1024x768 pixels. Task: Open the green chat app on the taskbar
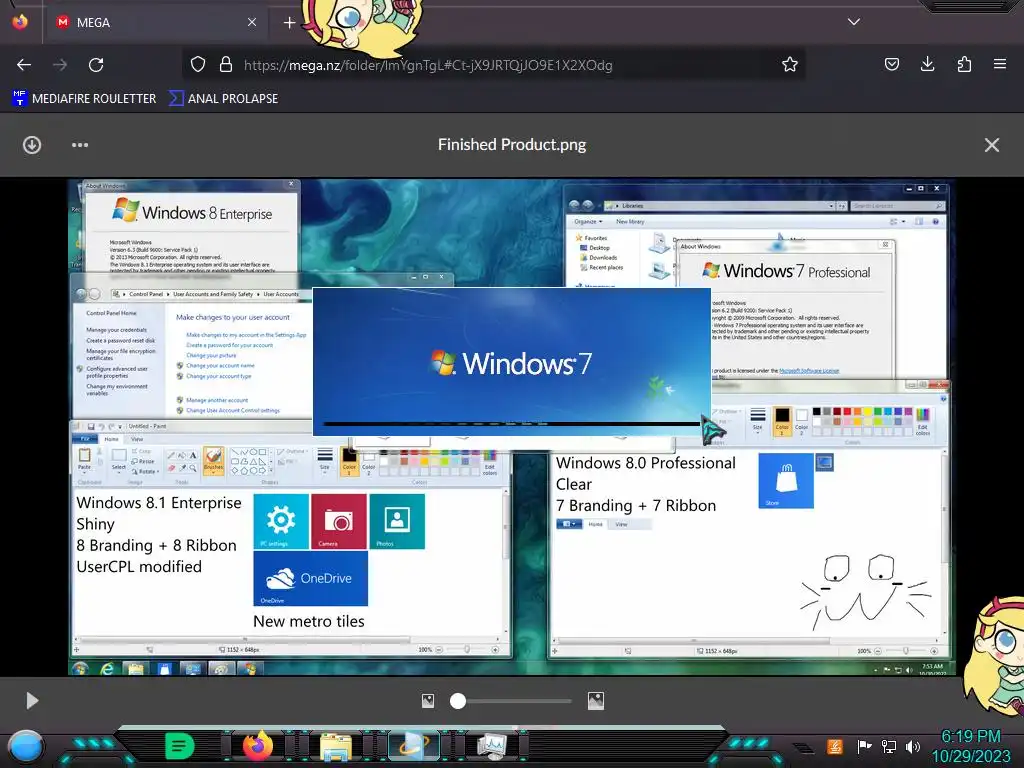click(180, 746)
